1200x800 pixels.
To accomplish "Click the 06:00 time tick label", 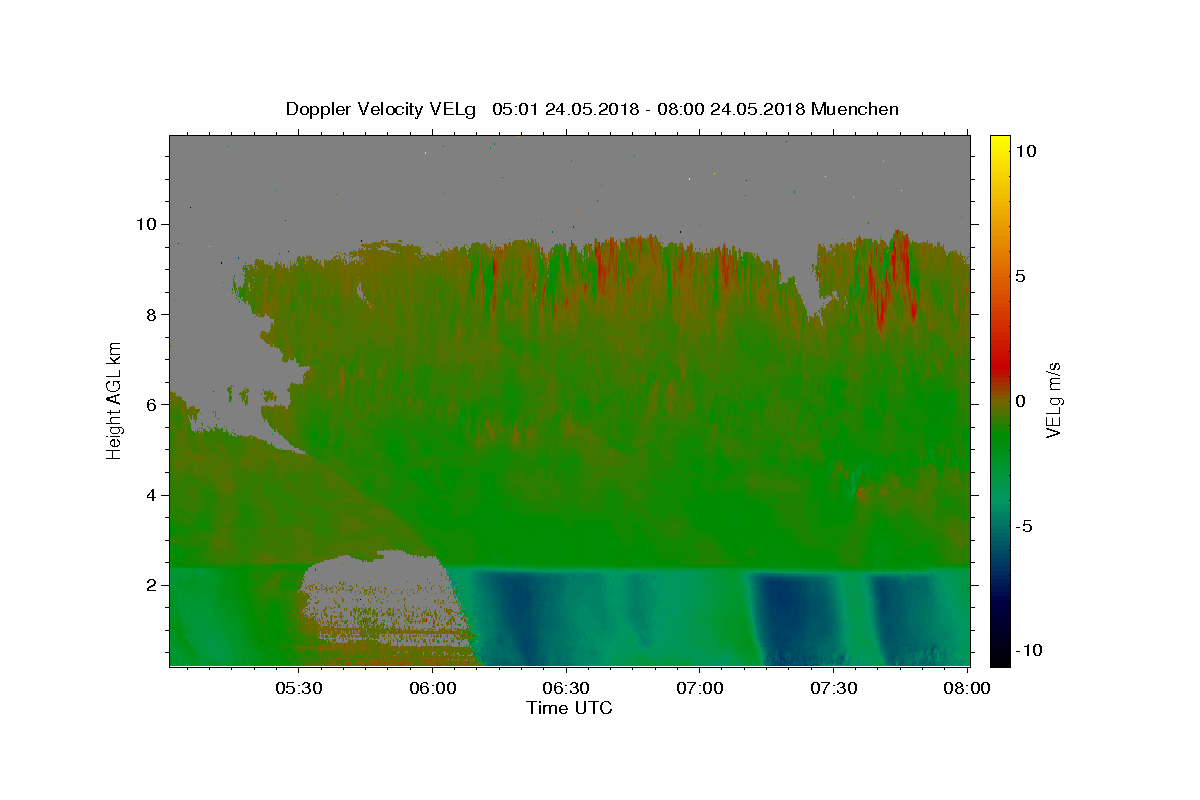I will tap(433, 689).
